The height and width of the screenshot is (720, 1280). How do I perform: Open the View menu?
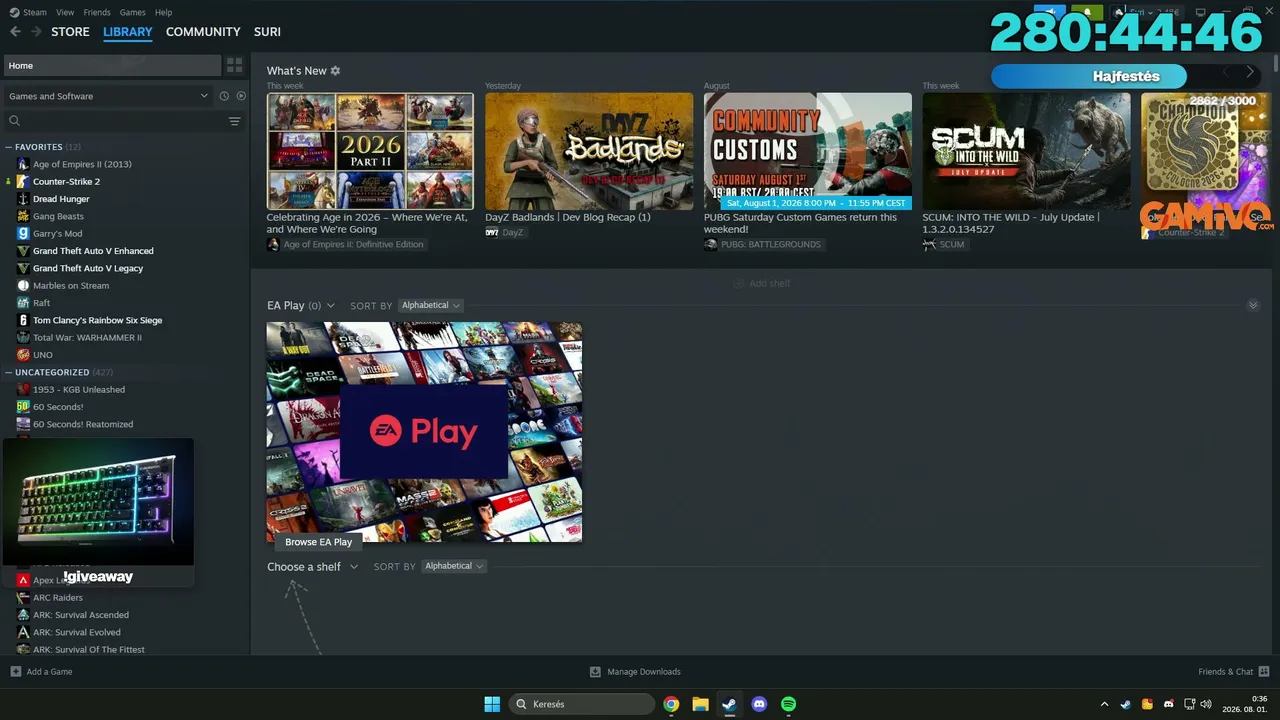(65, 12)
